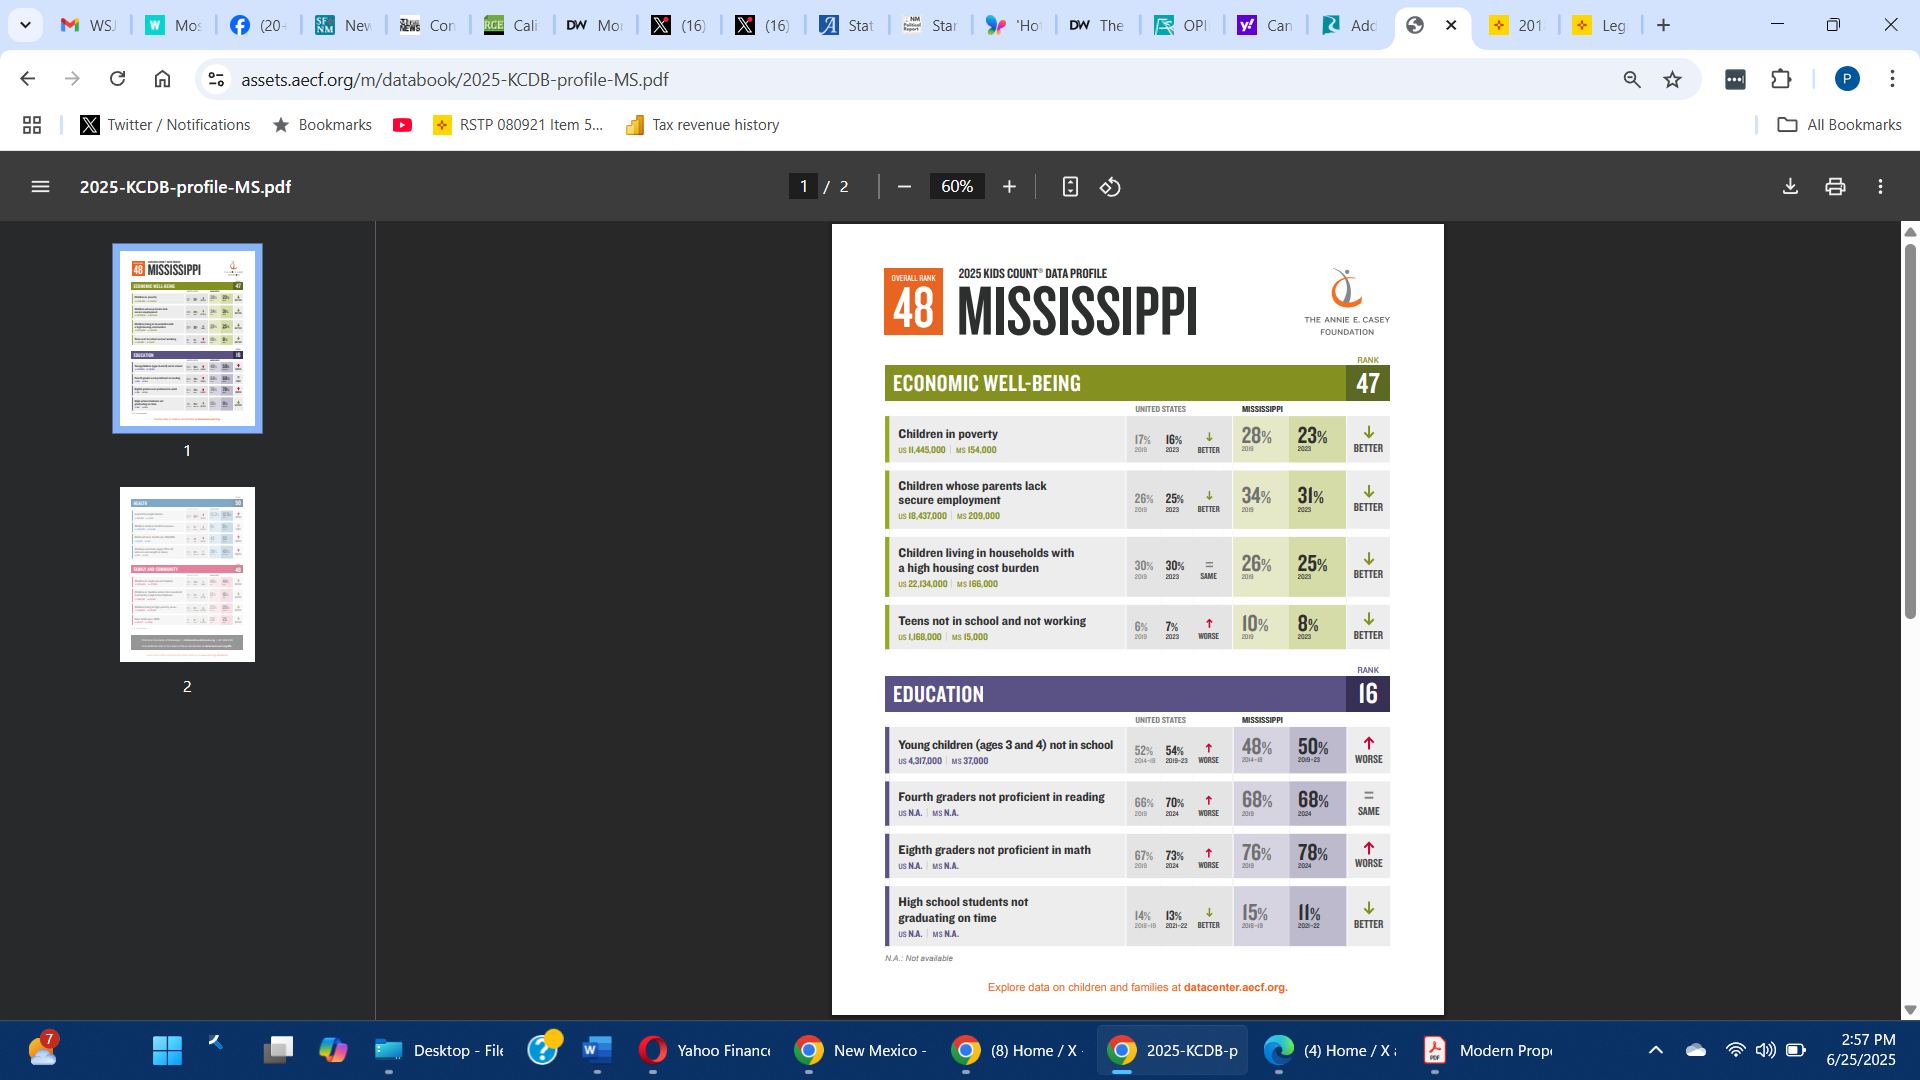
Task: Download the PDF file
Action: [x=1790, y=187]
